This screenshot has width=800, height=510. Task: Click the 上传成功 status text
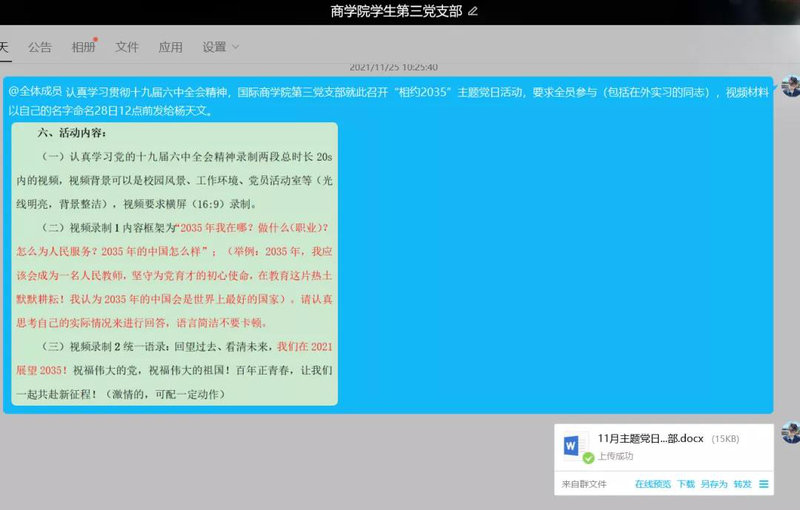tap(615, 456)
